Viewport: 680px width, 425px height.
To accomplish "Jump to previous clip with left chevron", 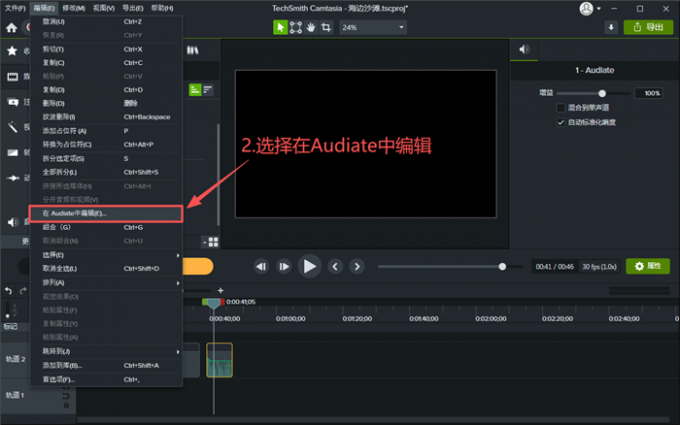I will [335, 266].
